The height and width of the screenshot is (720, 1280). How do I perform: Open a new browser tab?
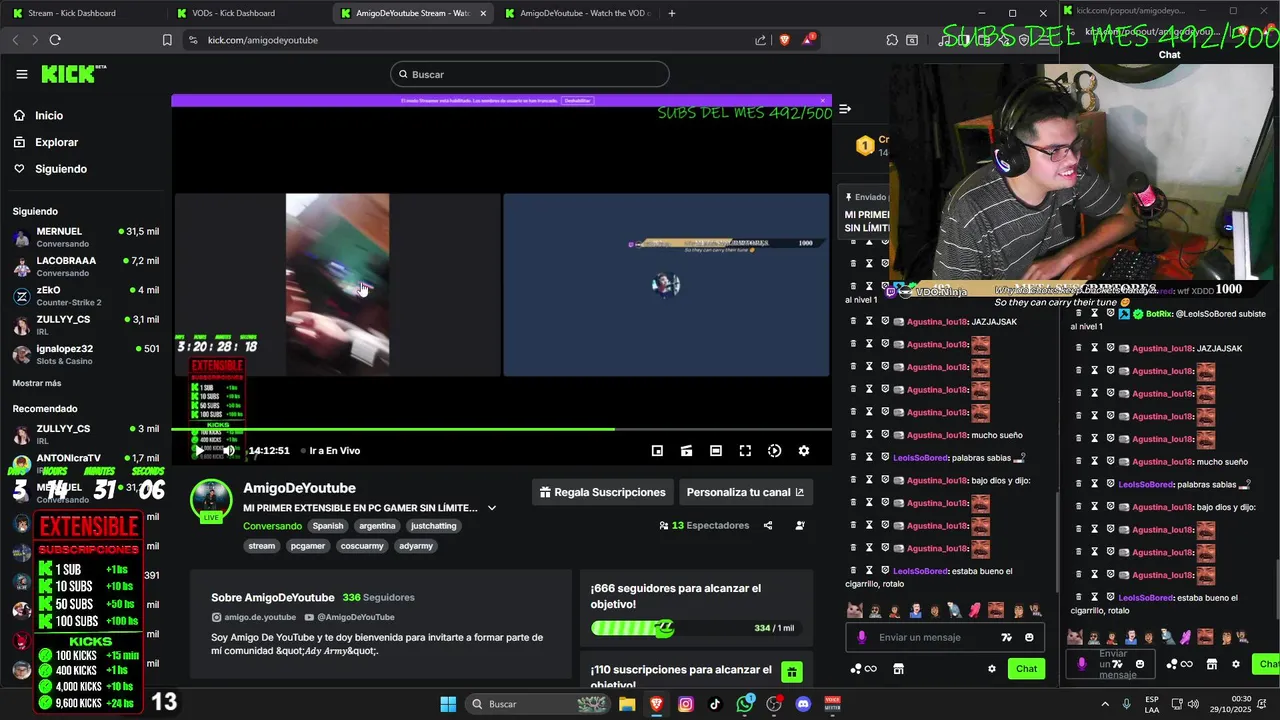click(x=671, y=13)
